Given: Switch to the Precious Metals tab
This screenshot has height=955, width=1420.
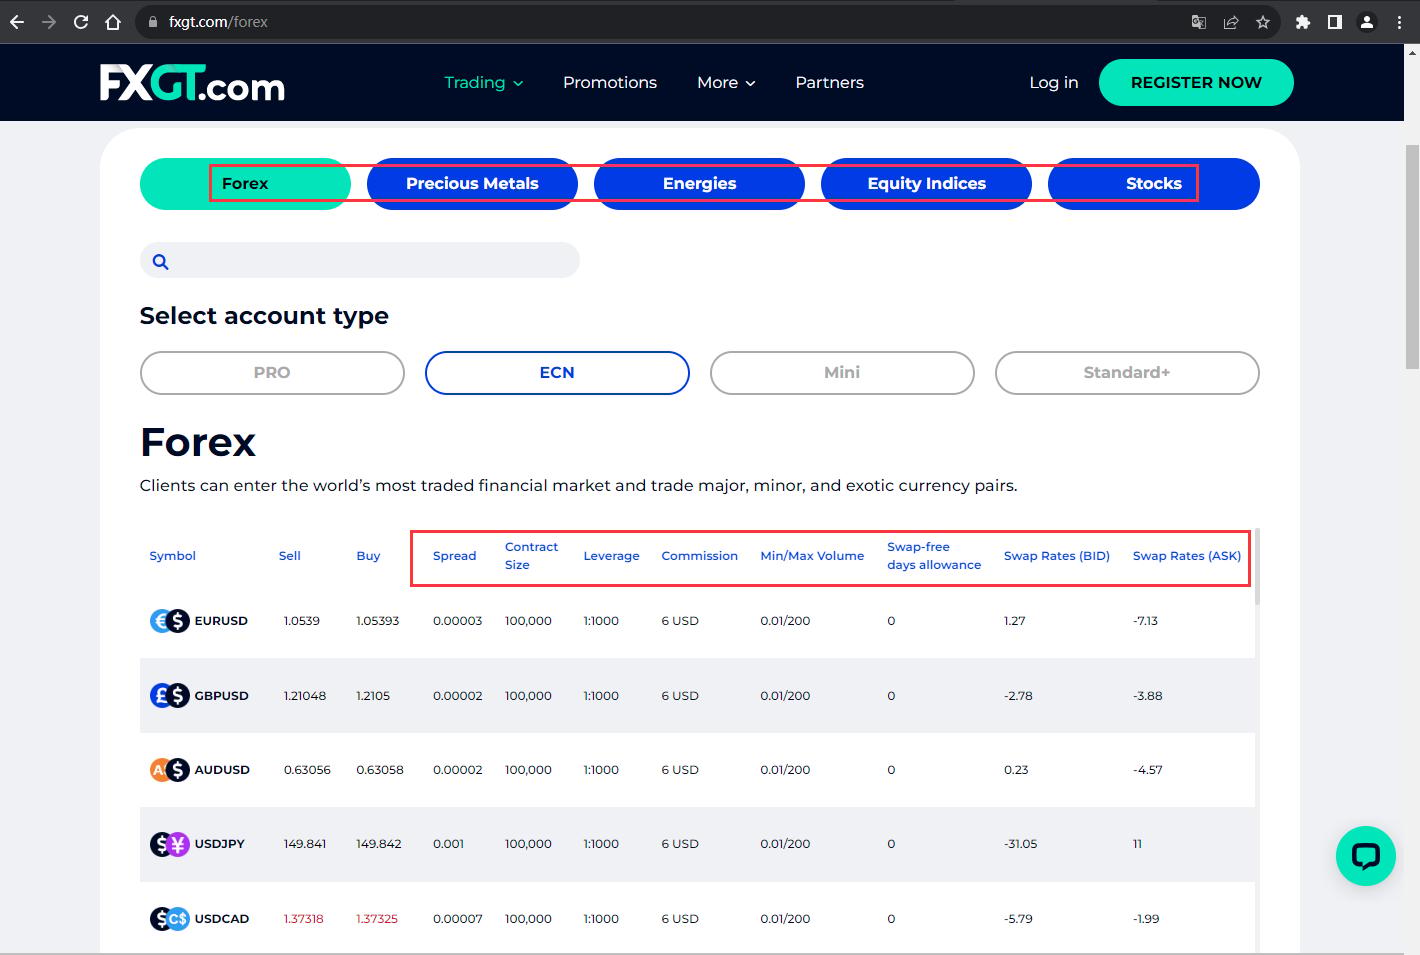Looking at the screenshot, I should pos(472,184).
